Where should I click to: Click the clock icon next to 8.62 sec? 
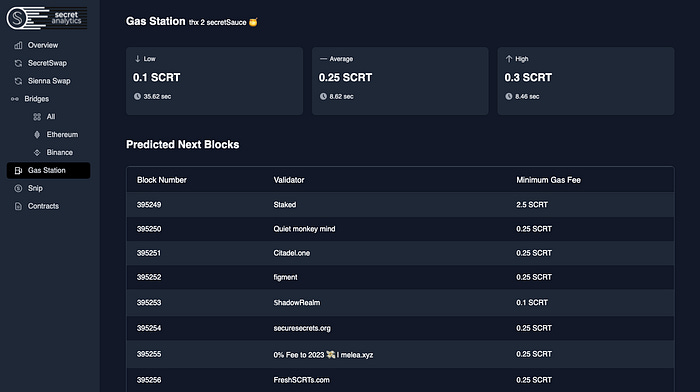323,96
